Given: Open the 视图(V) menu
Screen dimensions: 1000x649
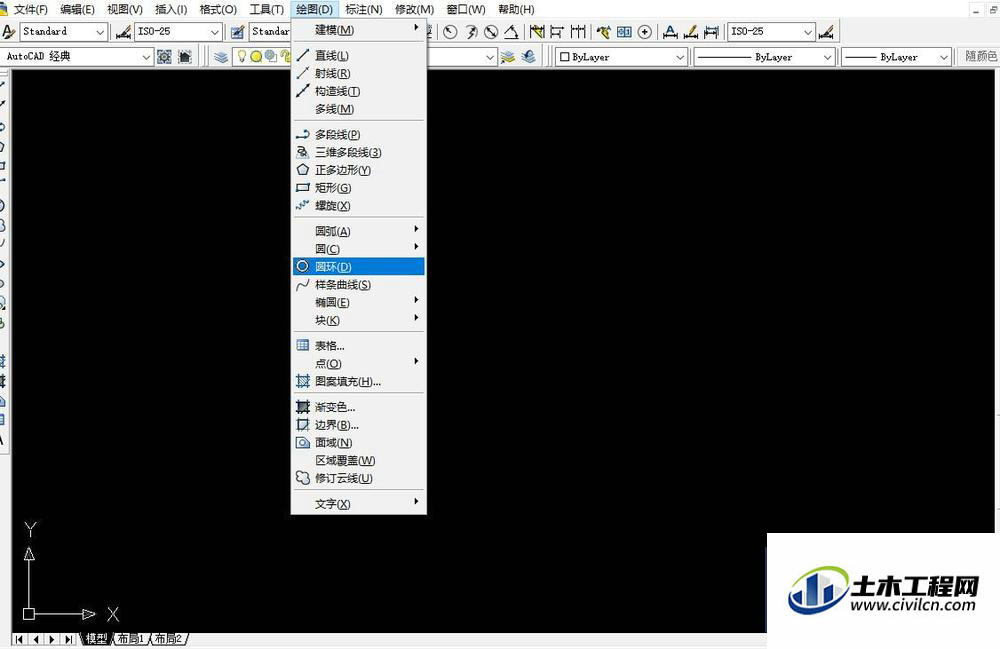Looking at the screenshot, I should pyautogui.click(x=125, y=10).
